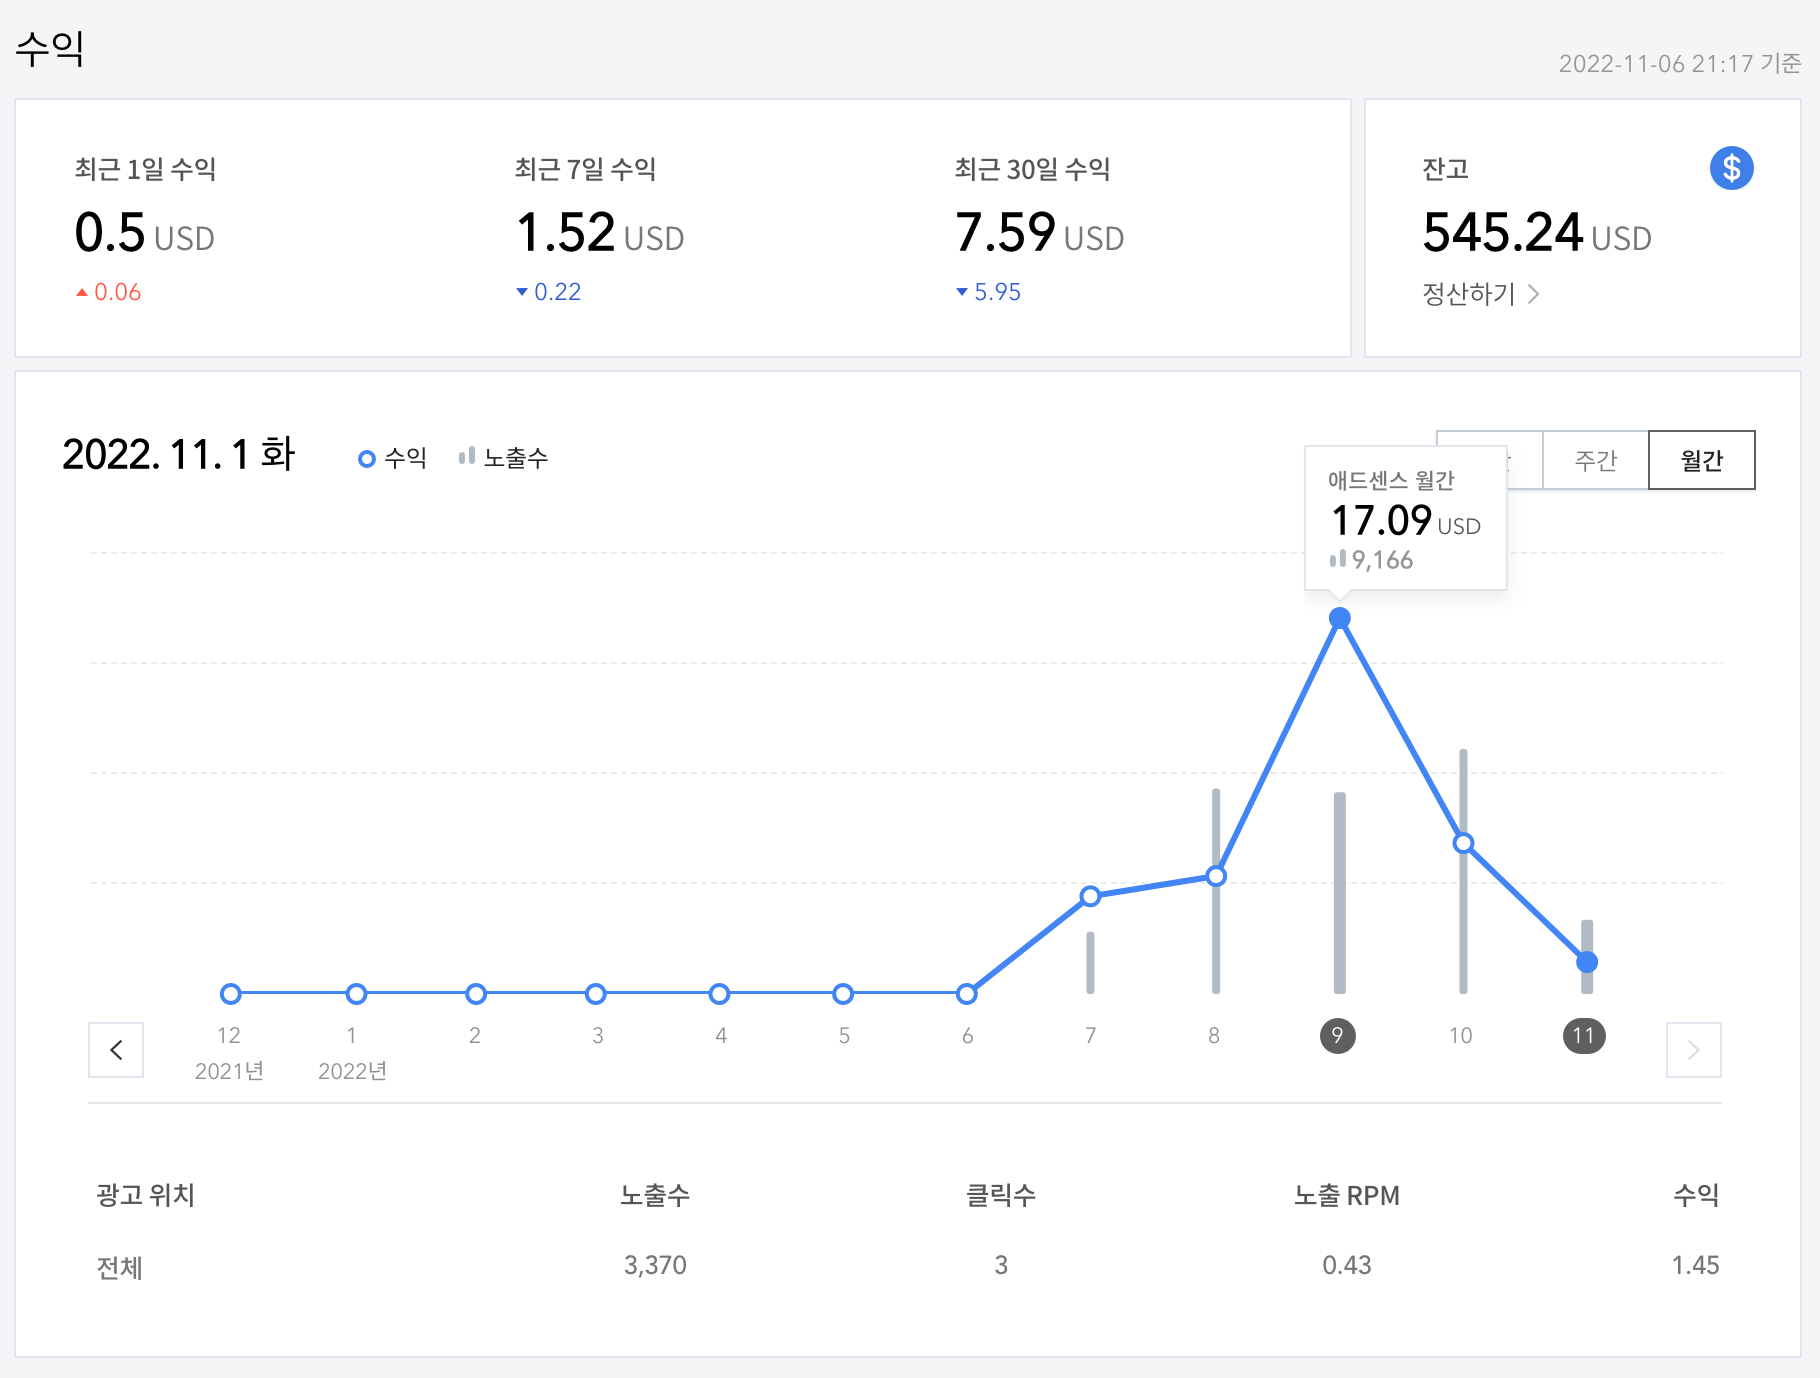Click the month 7 impressions bar
Viewport: 1820px width, 1378px height.
pyautogui.click(x=1090, y=962)
